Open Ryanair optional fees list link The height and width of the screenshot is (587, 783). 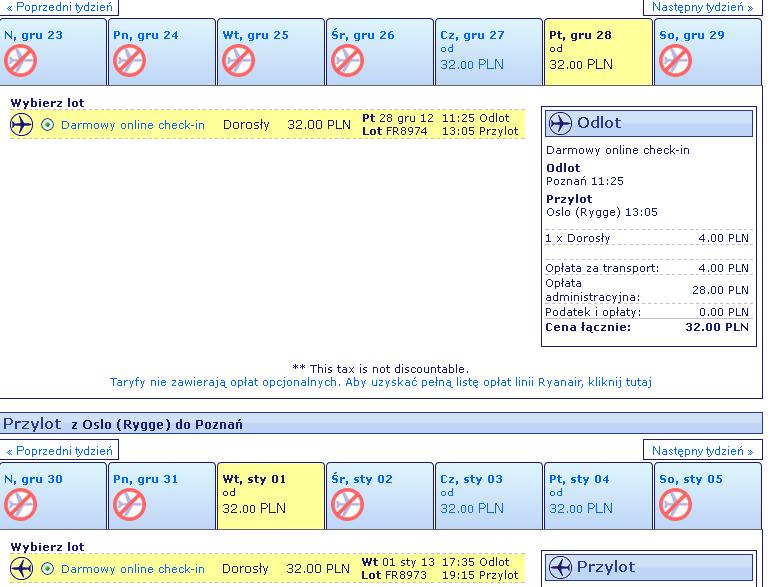coord(381,382)
